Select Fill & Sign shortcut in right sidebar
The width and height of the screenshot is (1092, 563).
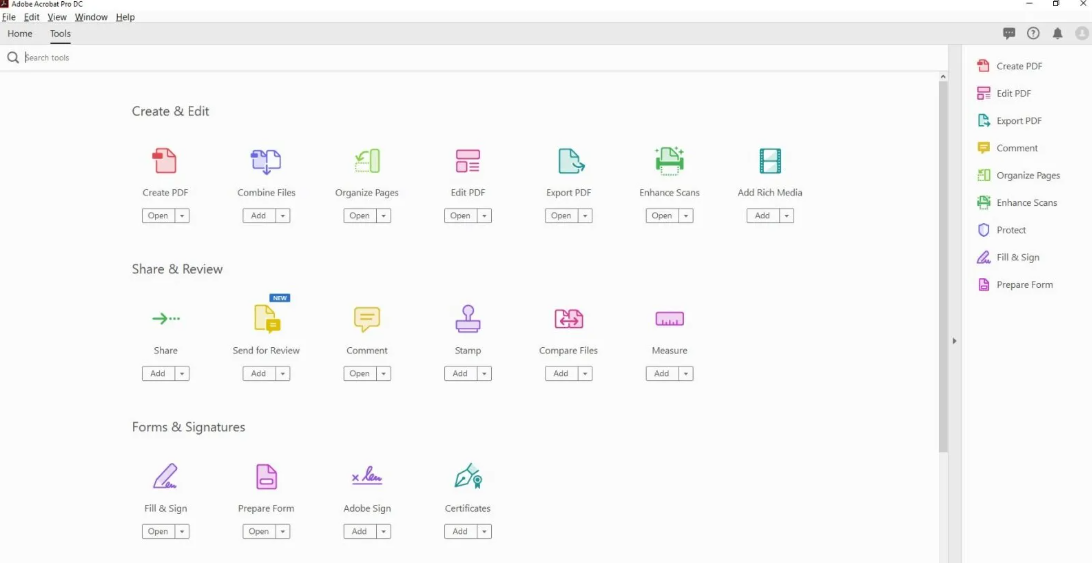pos(1008,257)
